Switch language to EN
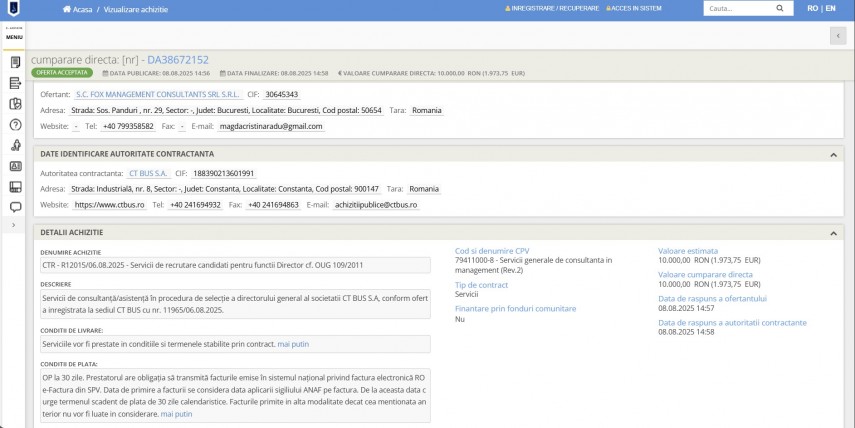855x428 pixels. point(830,8)
